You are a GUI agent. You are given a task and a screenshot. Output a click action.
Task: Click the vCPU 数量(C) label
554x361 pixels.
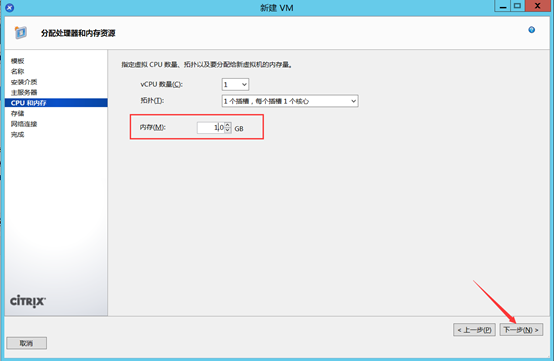point(161,84)
